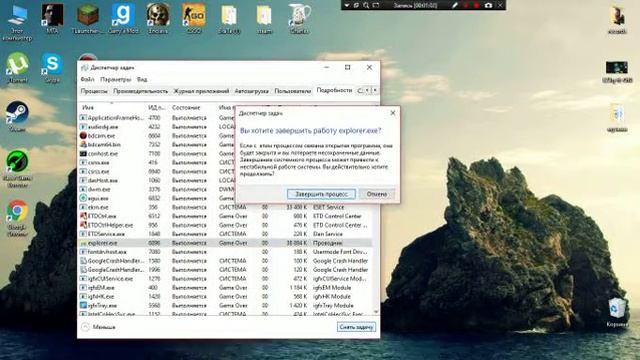Select the pencil draw tool in recorder bar
This screenshot has width=640, height=360.
455,5
